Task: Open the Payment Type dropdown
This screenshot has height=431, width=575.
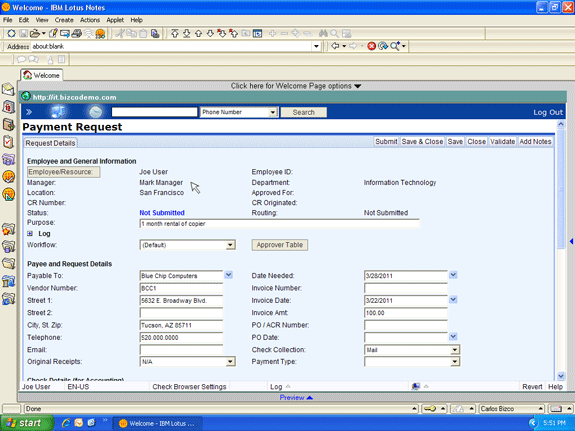Action: tap(455, 362)
